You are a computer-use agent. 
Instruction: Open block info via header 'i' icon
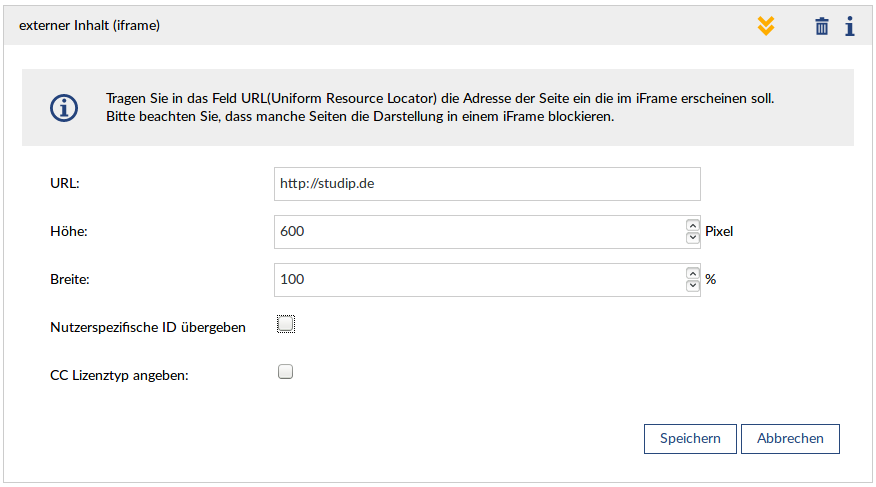click(x=849, y=26)
